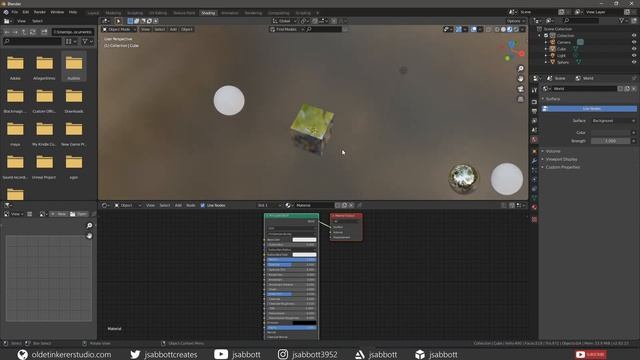
Task: Click the viewport pan hand icon
Action: coord(520,79)
